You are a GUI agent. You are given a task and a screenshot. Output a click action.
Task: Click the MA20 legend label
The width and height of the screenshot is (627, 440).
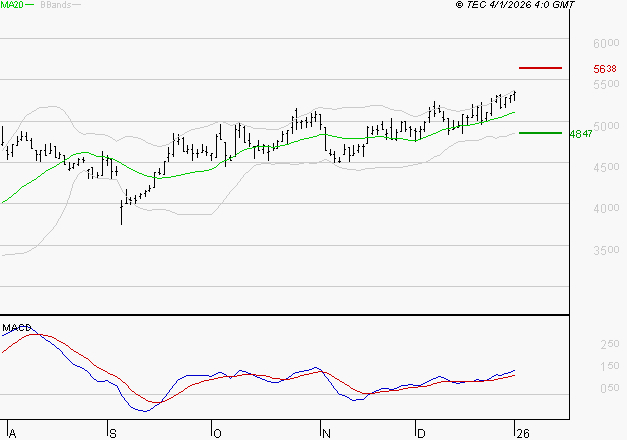click(x=12, y=5)
